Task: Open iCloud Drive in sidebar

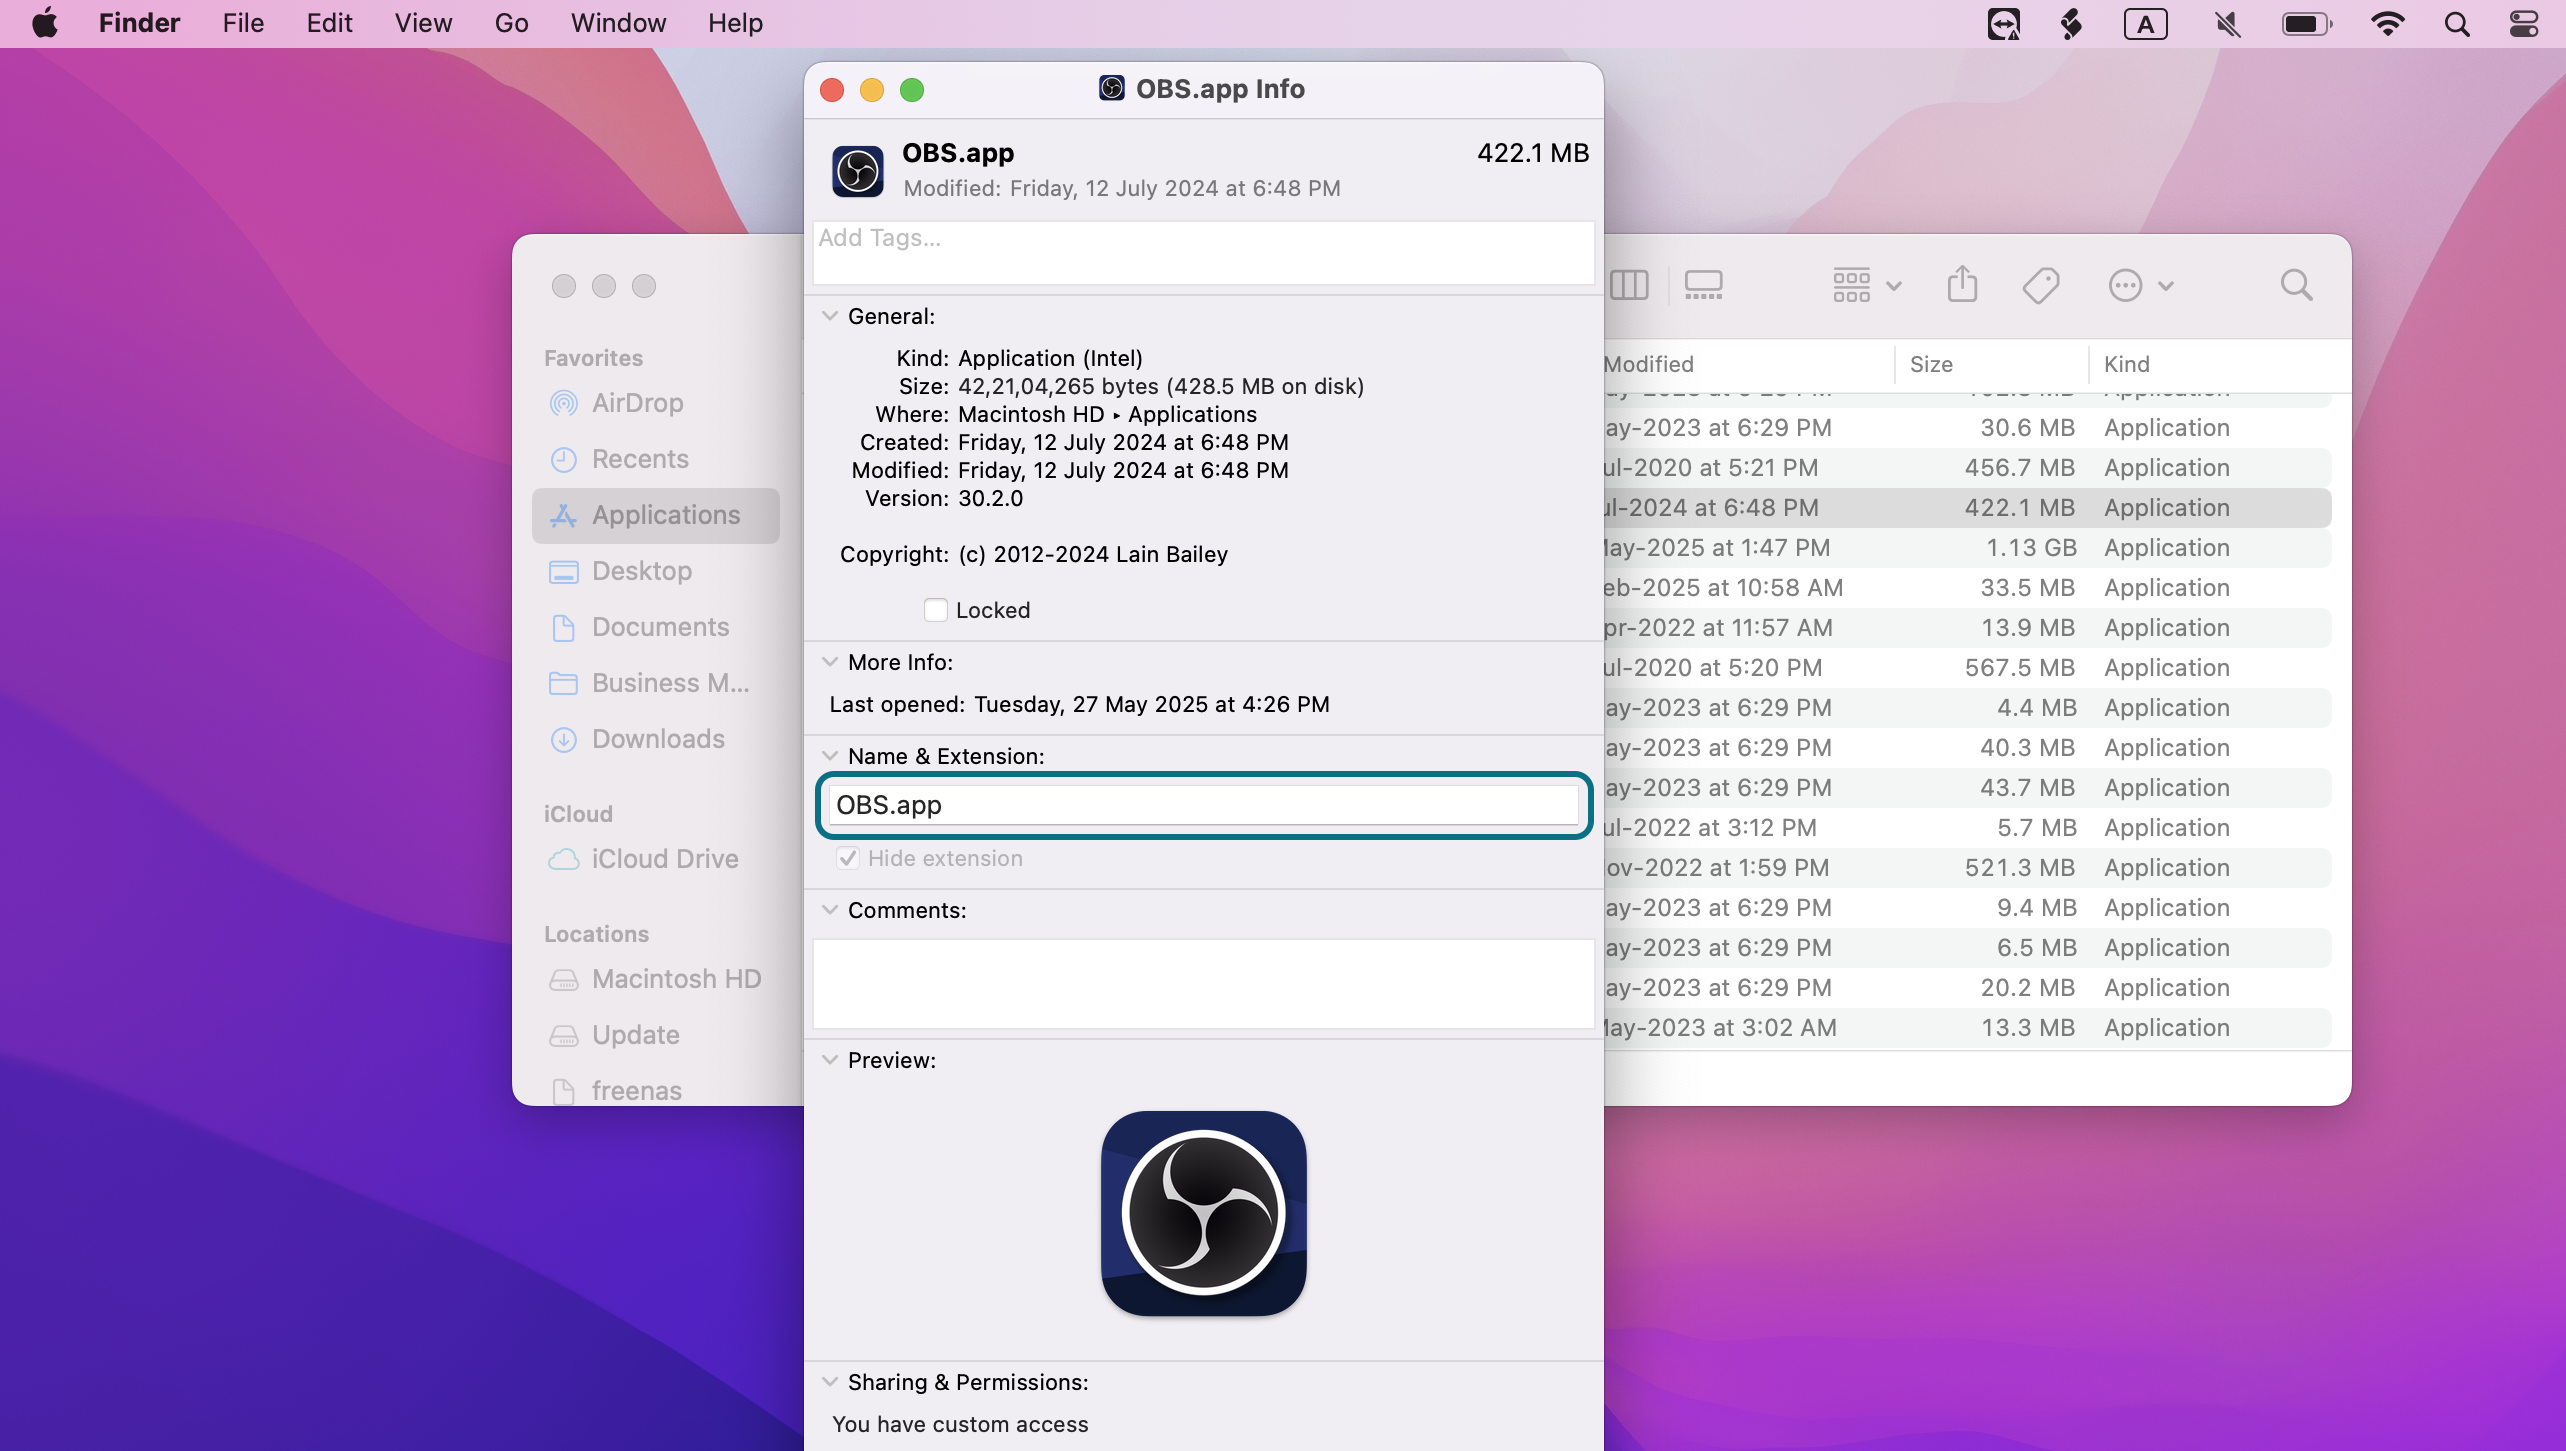Action: 655,859
